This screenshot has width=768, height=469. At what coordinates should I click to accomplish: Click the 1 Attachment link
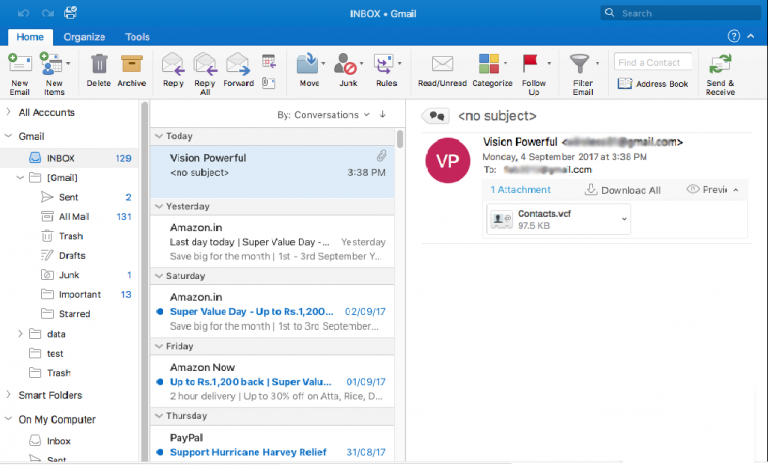point(520,189)
